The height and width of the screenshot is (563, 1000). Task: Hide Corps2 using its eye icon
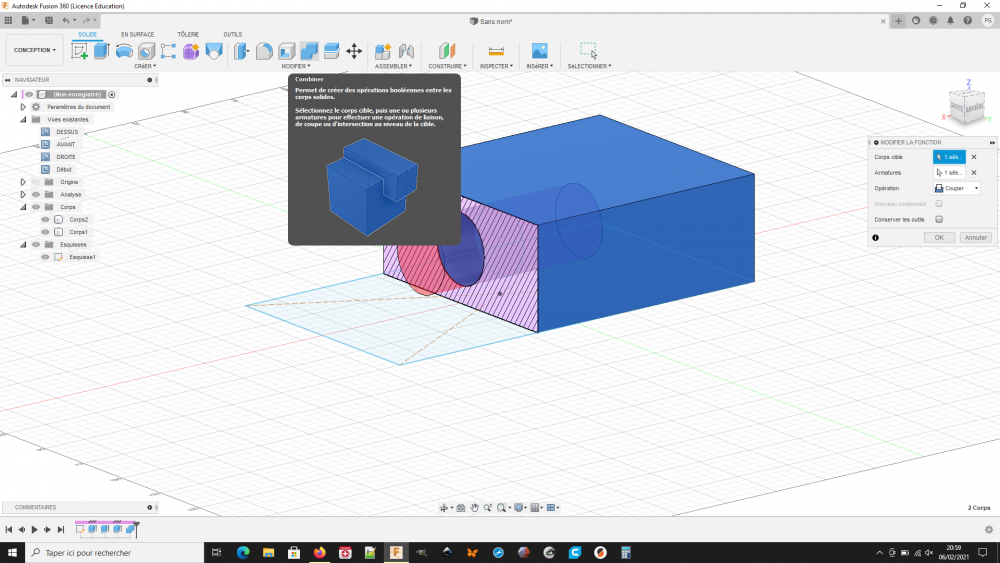[45, 219]
